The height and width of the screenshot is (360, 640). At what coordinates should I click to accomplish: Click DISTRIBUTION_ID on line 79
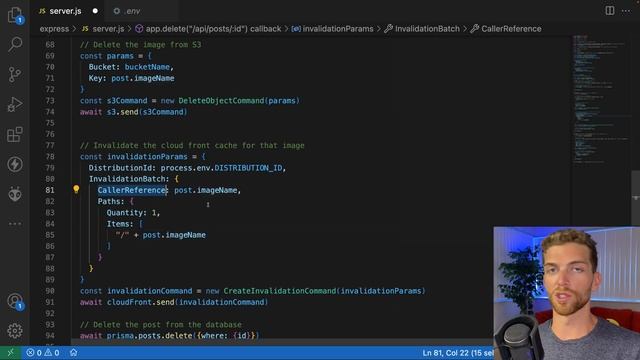(x=248, y=168)
